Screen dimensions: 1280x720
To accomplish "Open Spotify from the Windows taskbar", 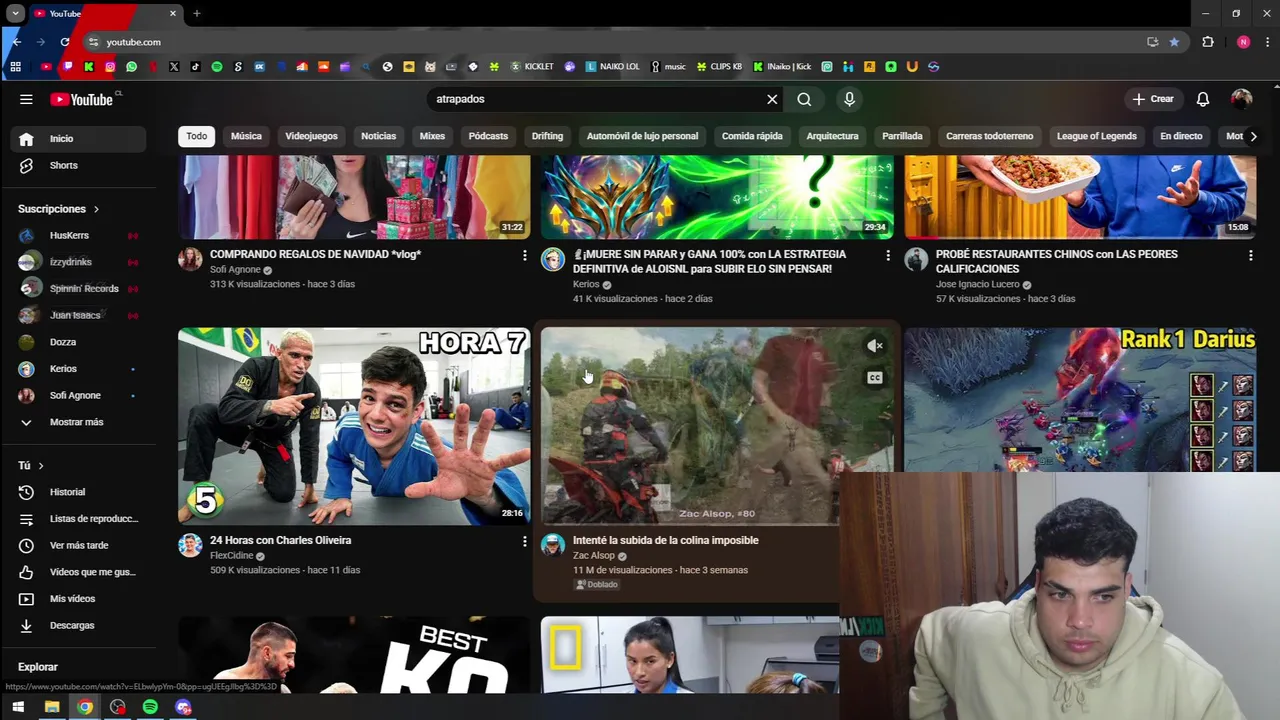I will pos(150,707).
